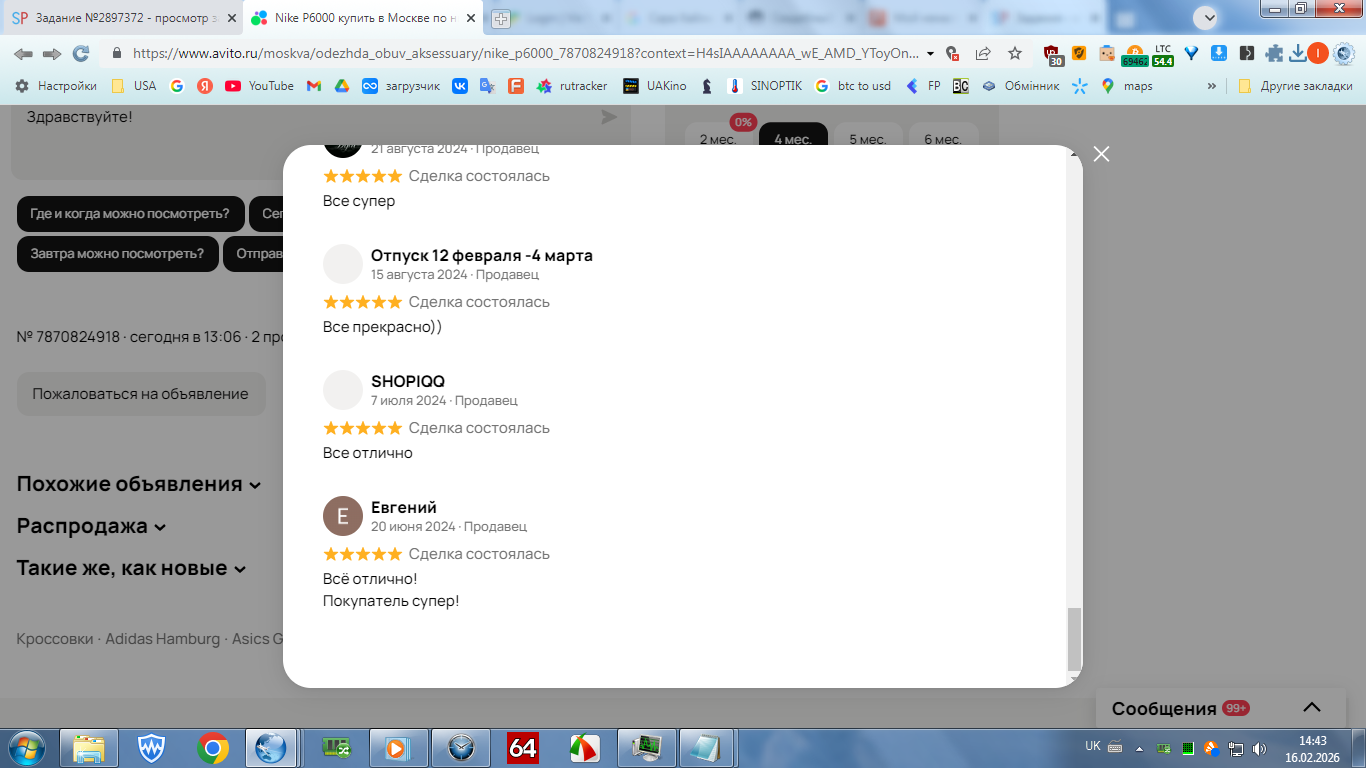Expand the Распродажа section

click(x=91, y=526)
